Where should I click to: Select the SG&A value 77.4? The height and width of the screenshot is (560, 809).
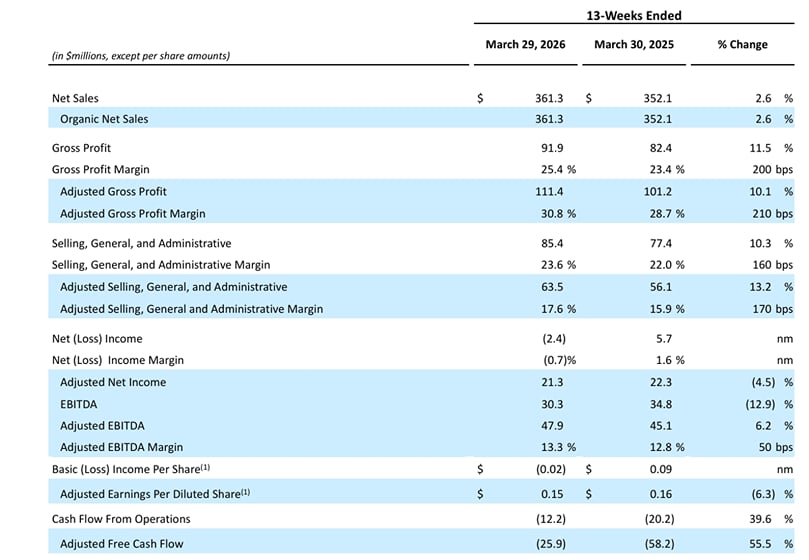coord(660,243)
